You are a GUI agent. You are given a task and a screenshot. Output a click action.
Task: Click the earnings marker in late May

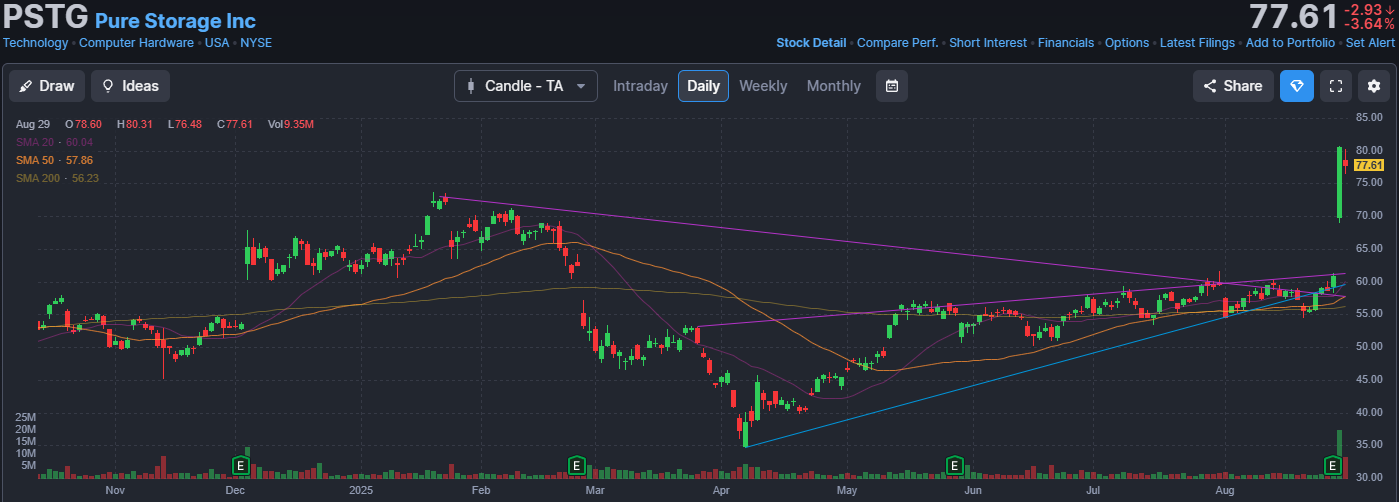[x=955, y=465]
